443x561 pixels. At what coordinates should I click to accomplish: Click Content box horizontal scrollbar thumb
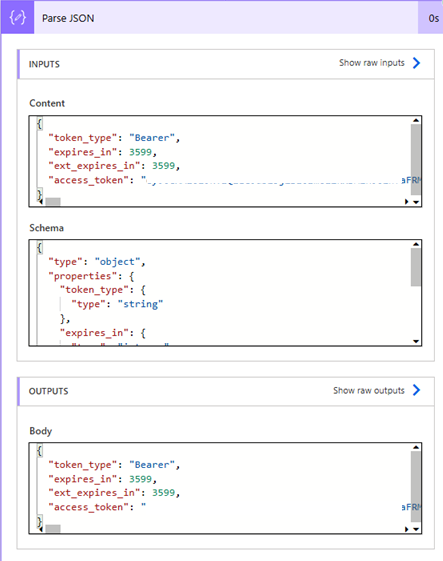point(53,202)
